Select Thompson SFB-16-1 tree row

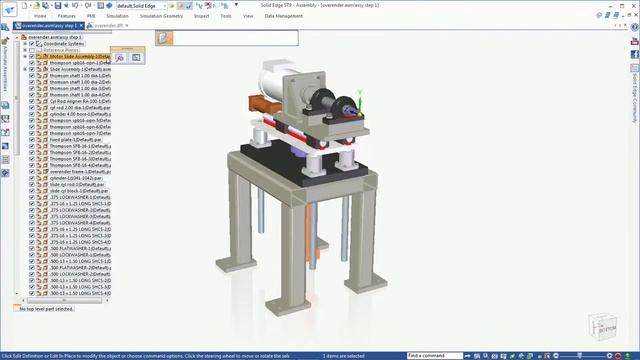pyautogui.click(x=80, y=146)
